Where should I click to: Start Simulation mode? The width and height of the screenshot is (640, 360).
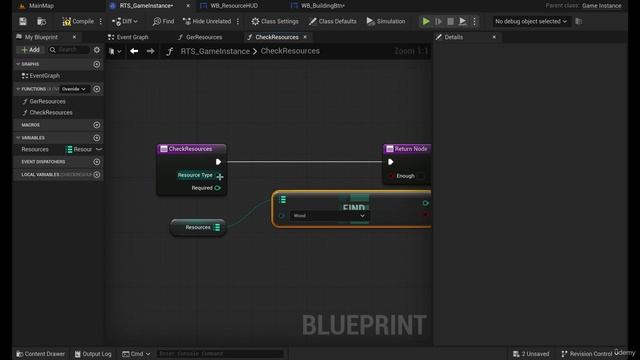[386, 21]
